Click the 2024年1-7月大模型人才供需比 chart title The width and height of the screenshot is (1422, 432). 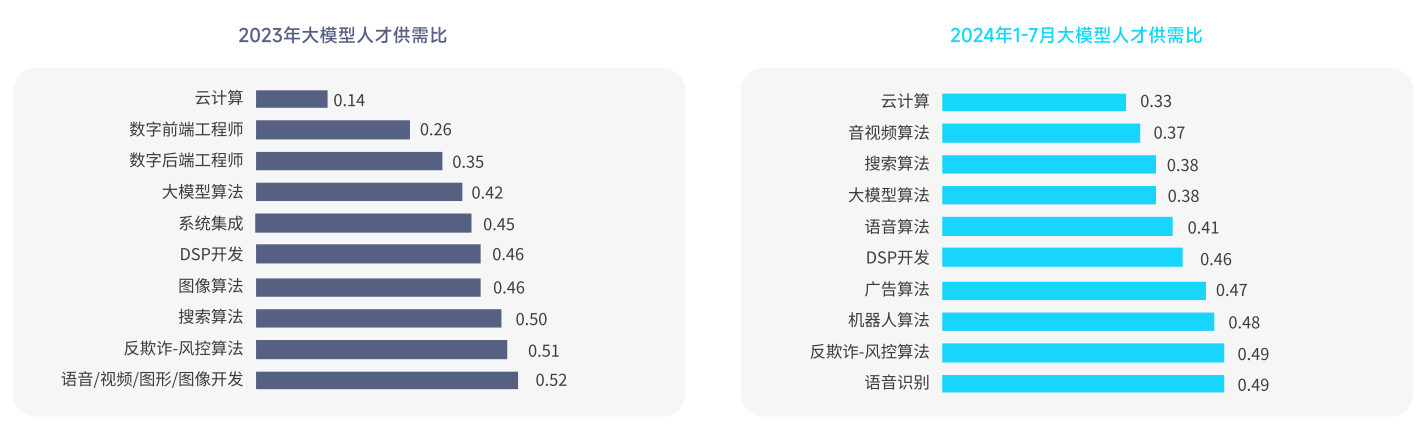click(x=1076, y=36)
